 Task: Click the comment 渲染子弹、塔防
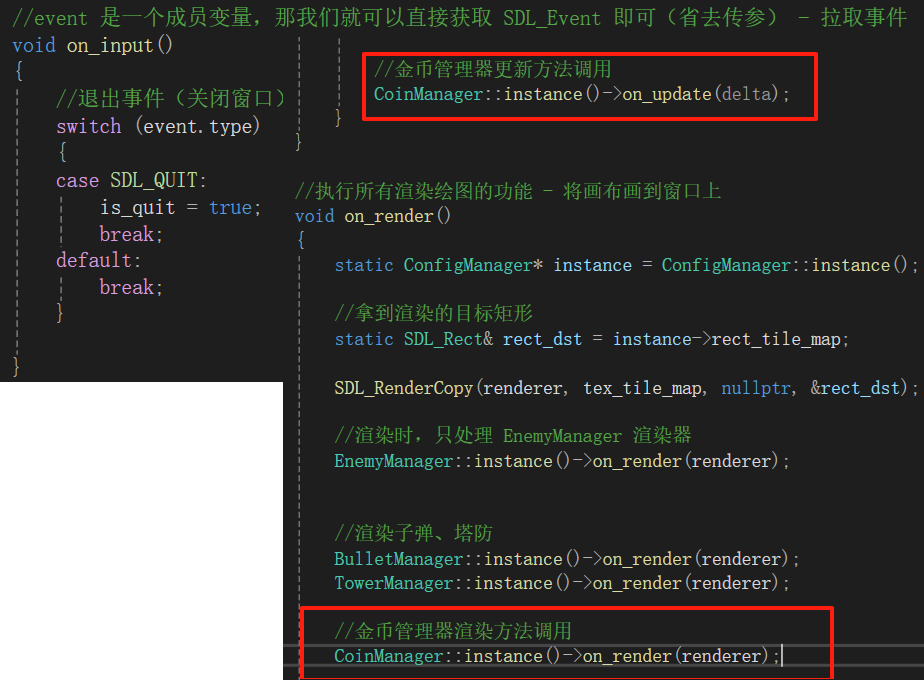(413, 533)
